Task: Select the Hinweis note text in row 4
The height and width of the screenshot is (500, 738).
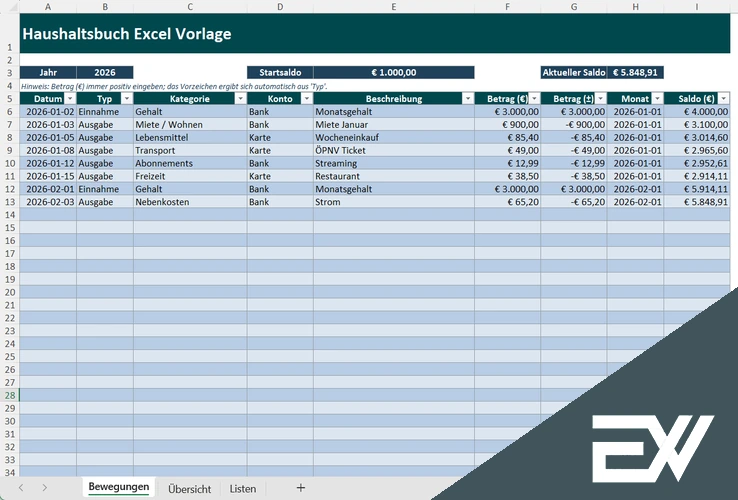Action: 174,87
